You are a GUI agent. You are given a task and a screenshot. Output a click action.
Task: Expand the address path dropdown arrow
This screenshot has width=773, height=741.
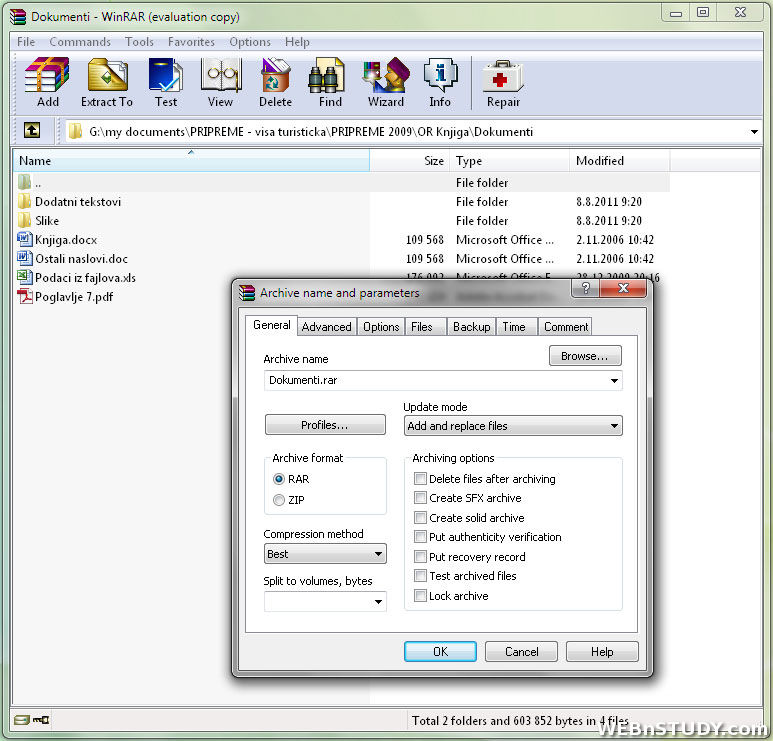click(754, 132)
